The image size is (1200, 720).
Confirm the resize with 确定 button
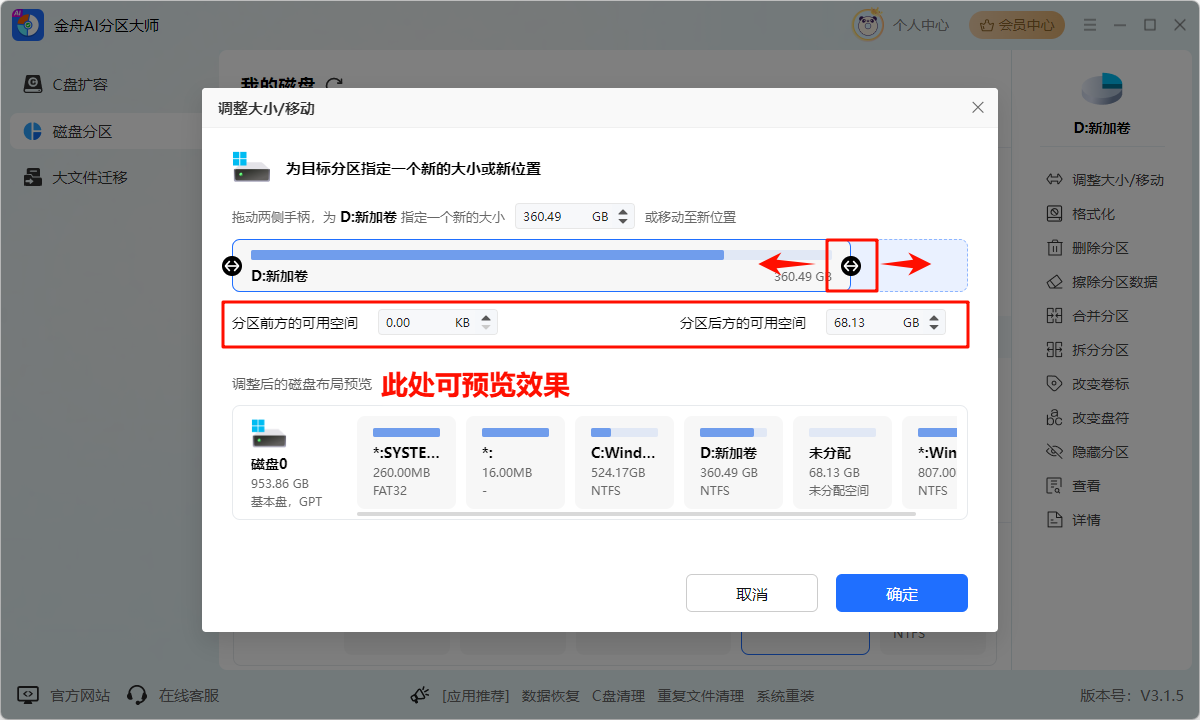901,593
